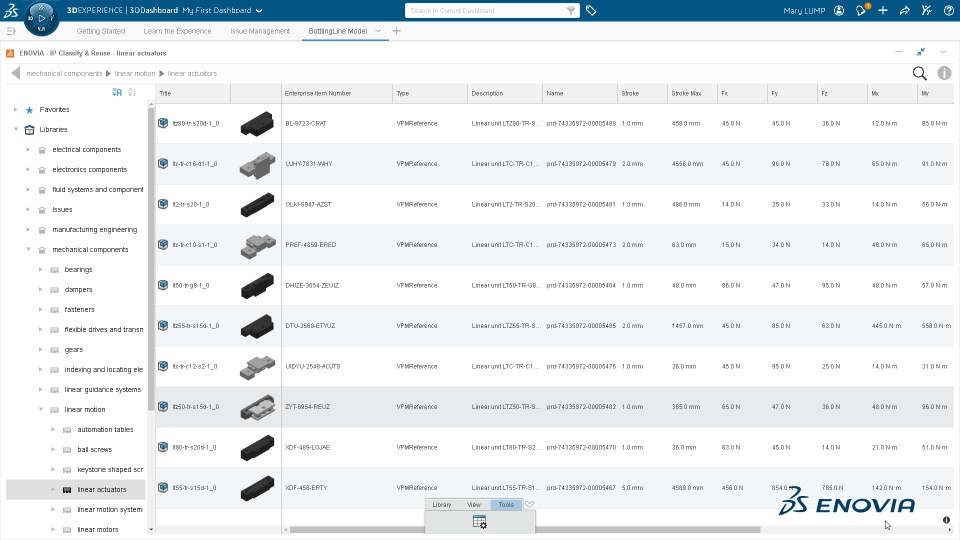Click the share arrow icon
Screen dimensions: 960x540
pos(905,10)
